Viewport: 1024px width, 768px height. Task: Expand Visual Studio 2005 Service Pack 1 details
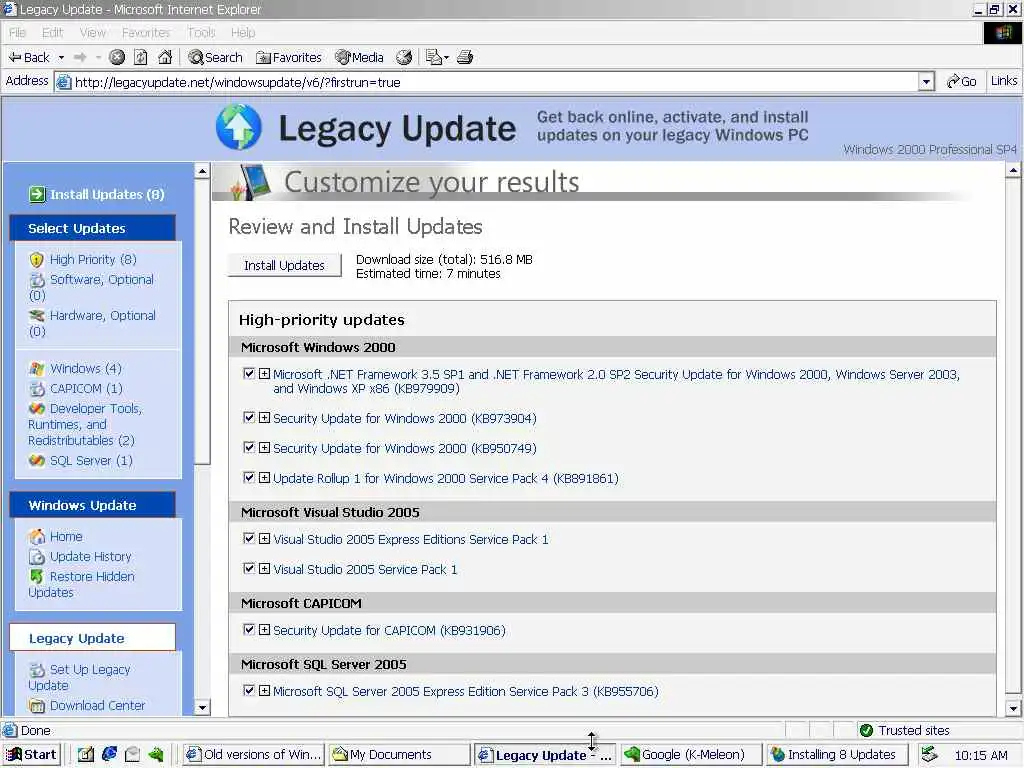tap(264, 568)
